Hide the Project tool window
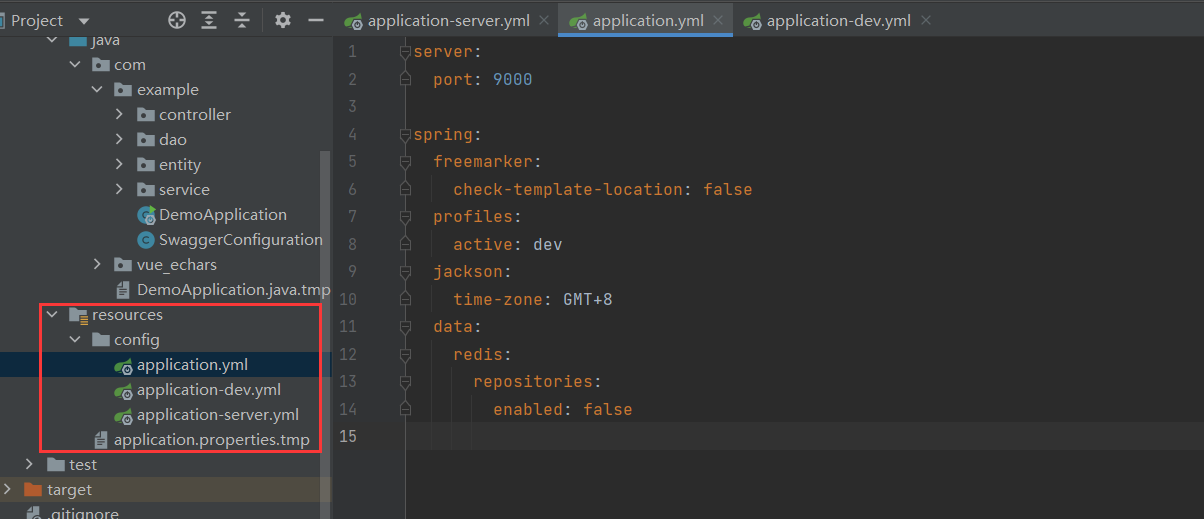The image size is (1204, 519). [316, 20]
